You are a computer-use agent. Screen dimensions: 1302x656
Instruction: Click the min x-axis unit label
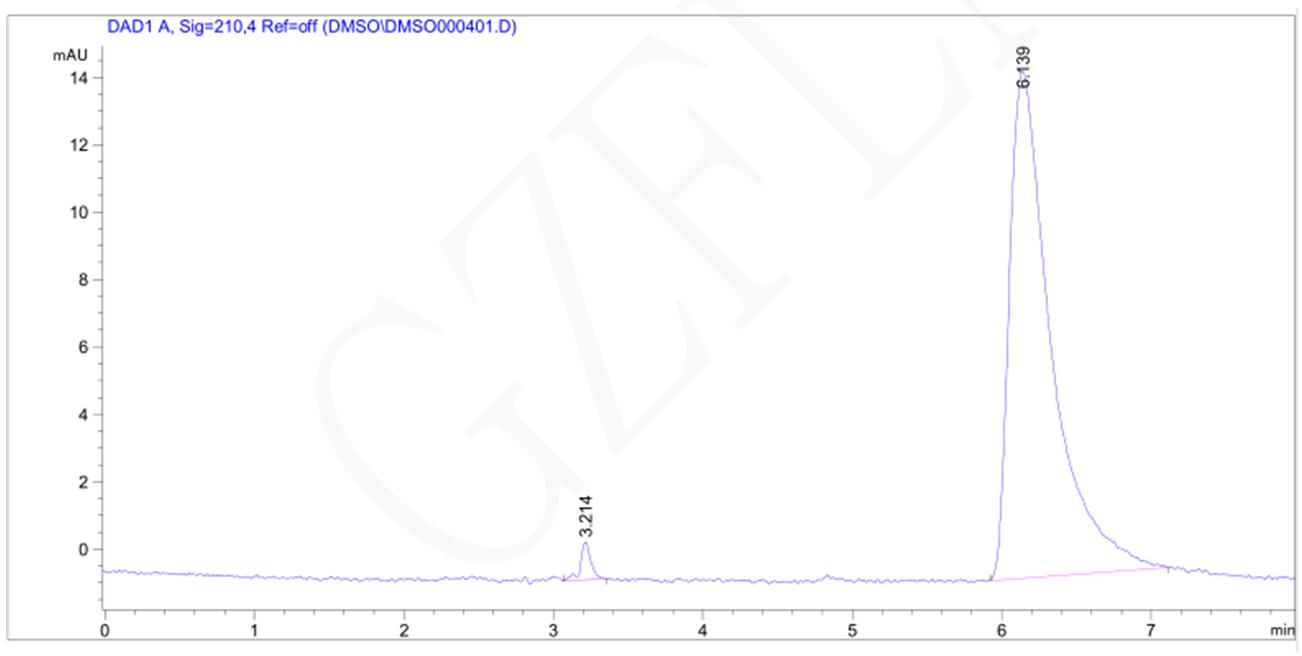click(1281, 630)
